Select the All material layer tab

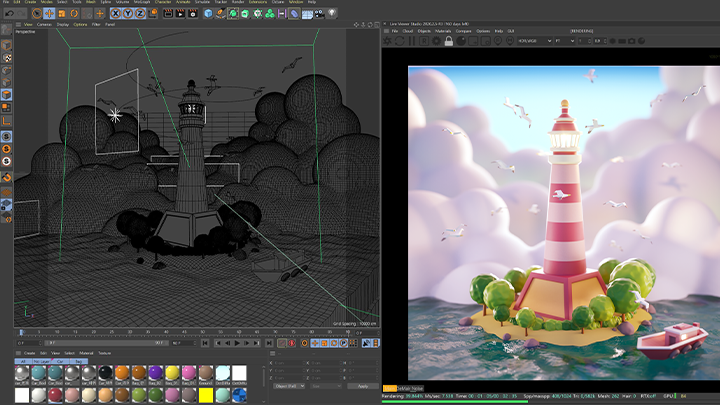[x=23, y=361]
